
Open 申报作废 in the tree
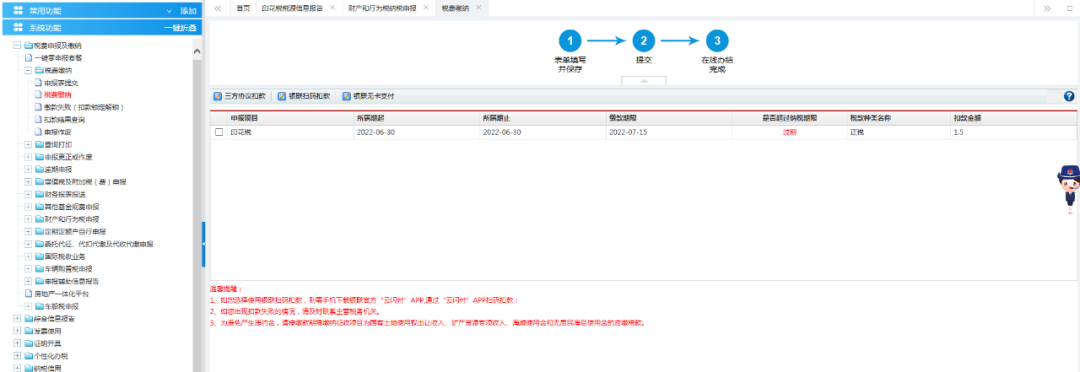[x=58, y=132]
